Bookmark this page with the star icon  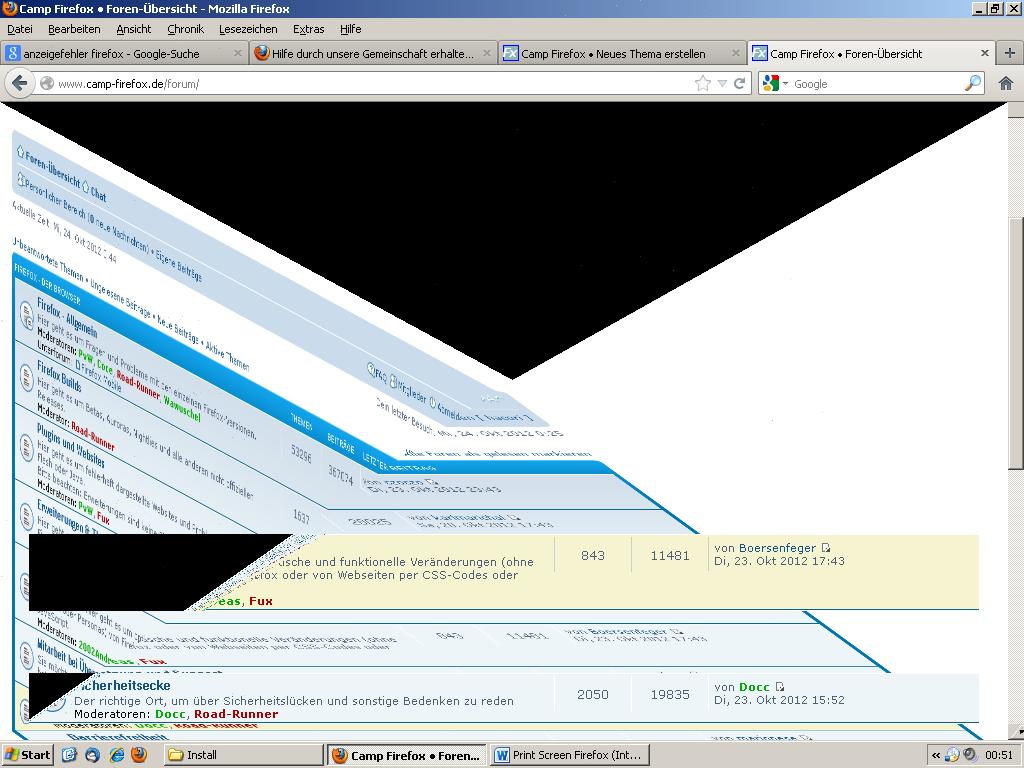point(703,83)
